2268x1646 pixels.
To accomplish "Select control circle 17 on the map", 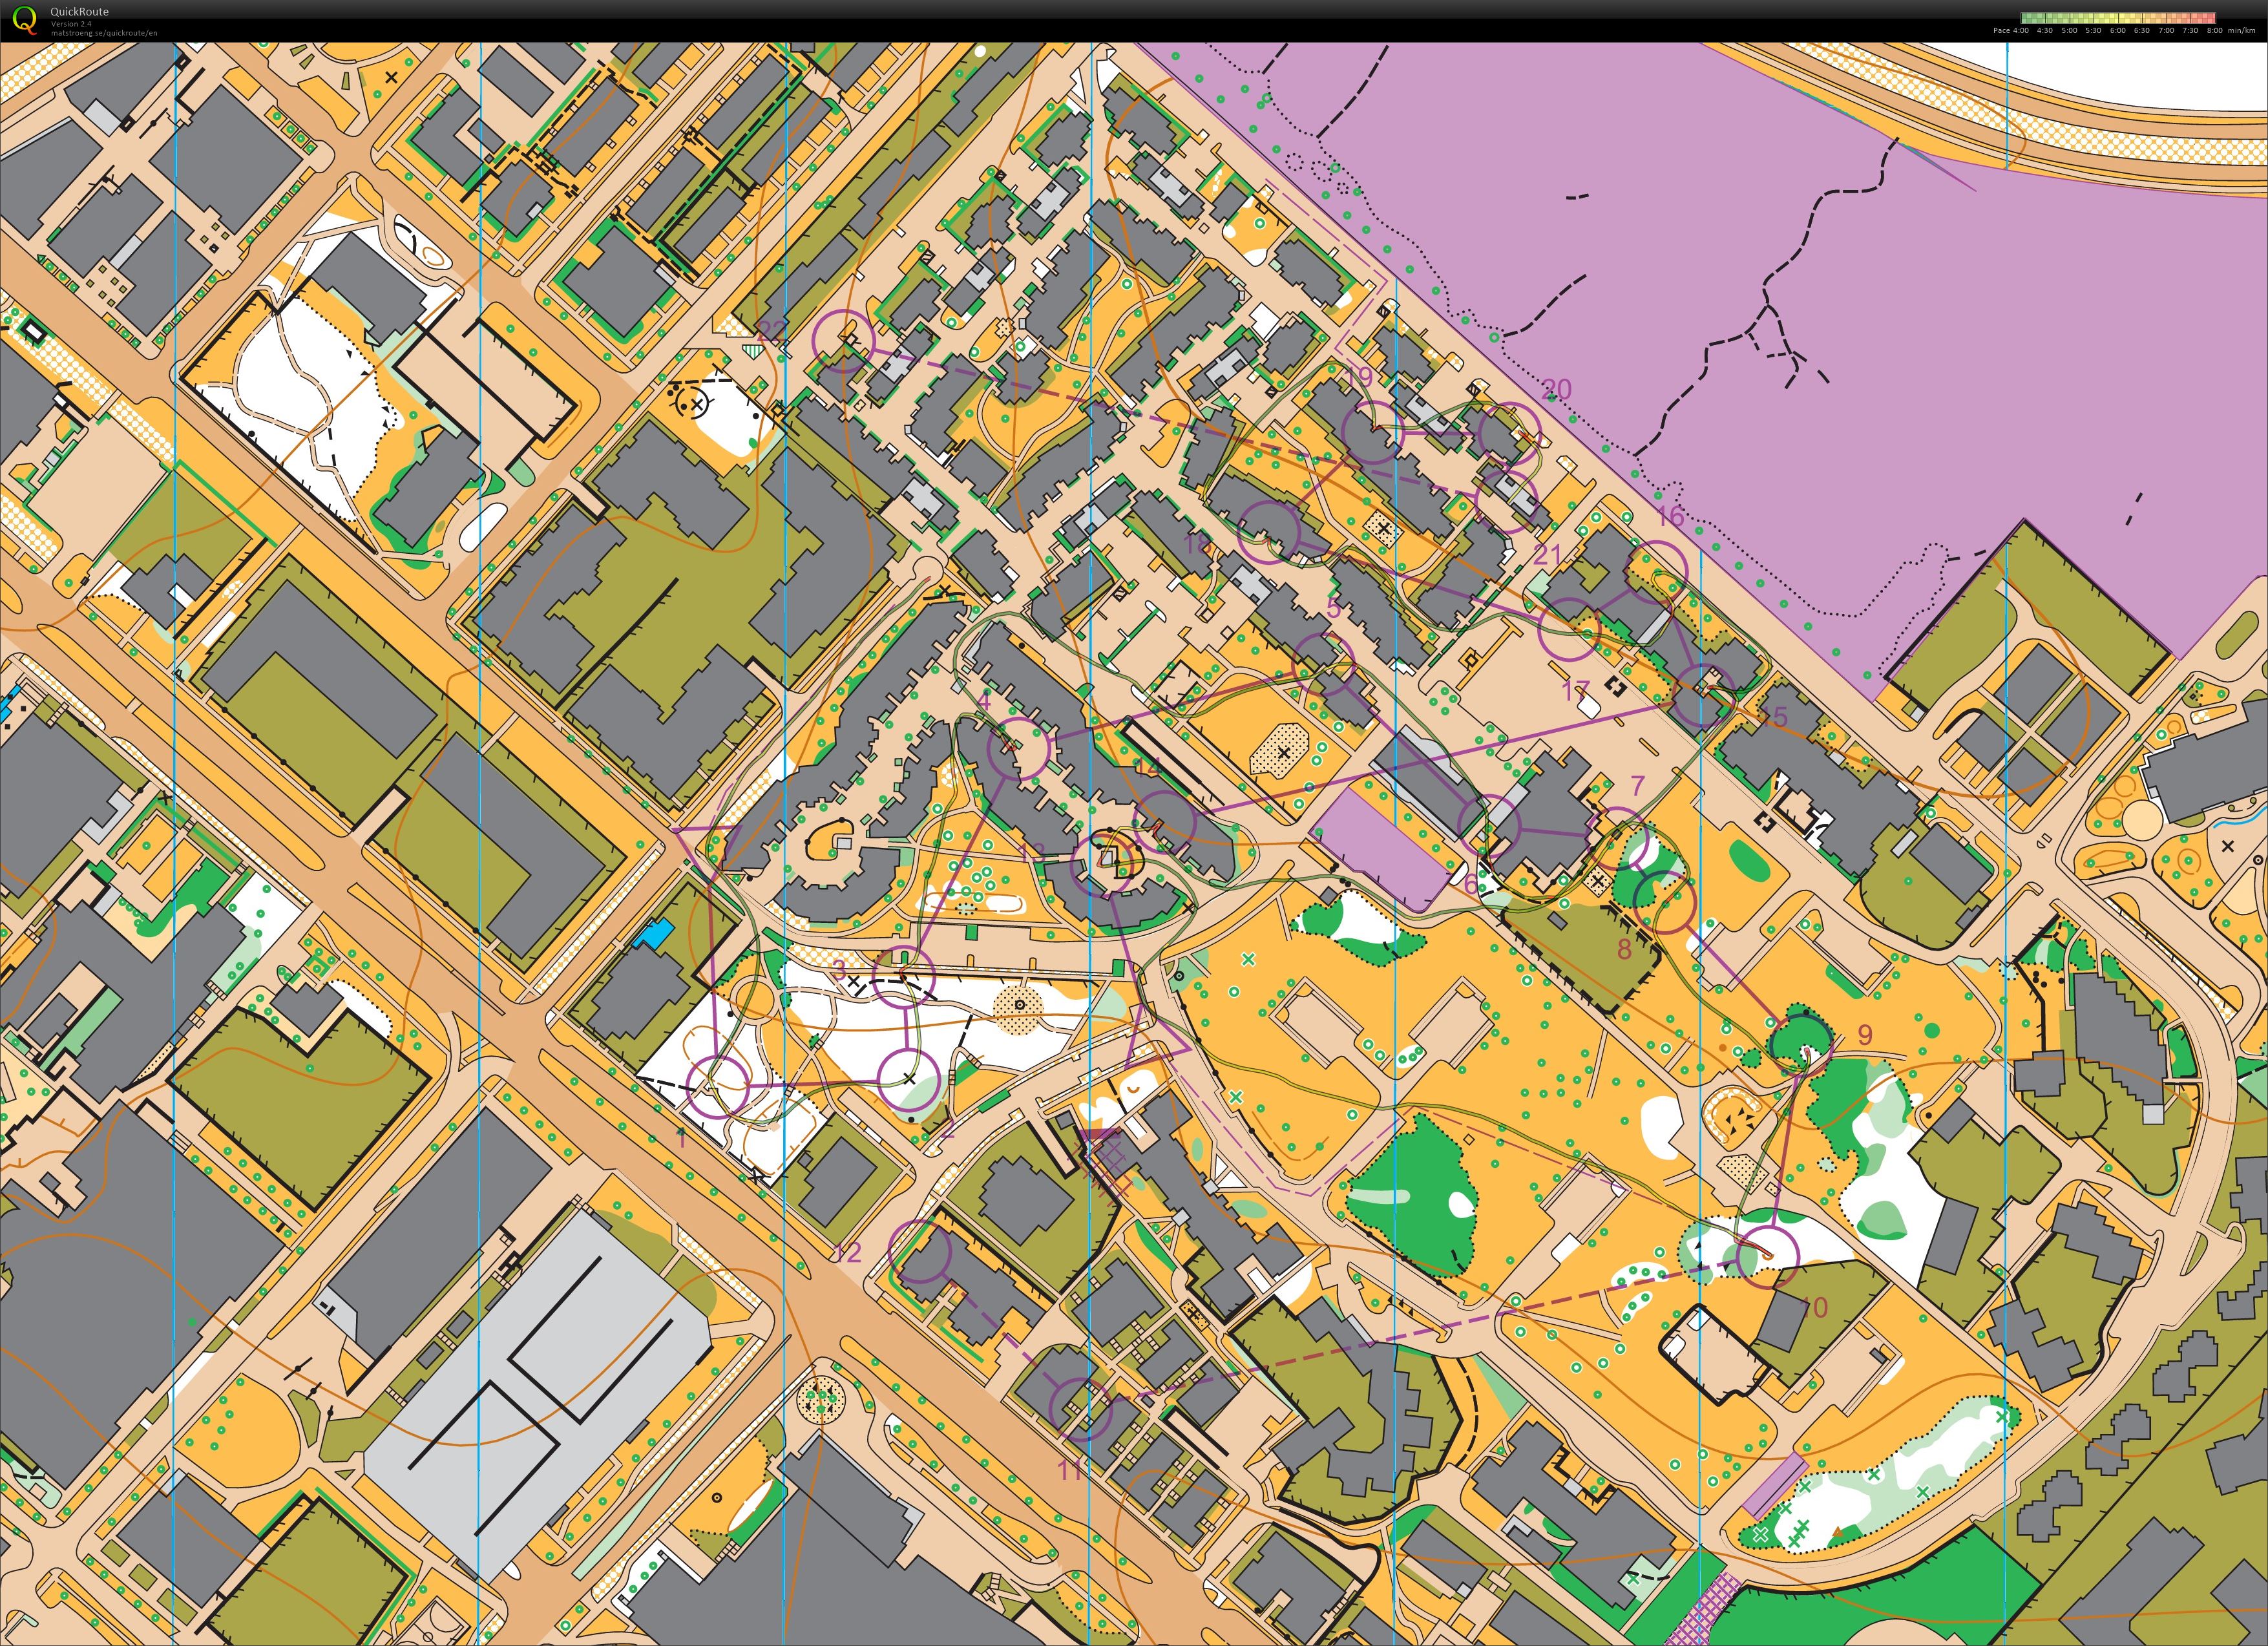I will (x=1569, y=629).
